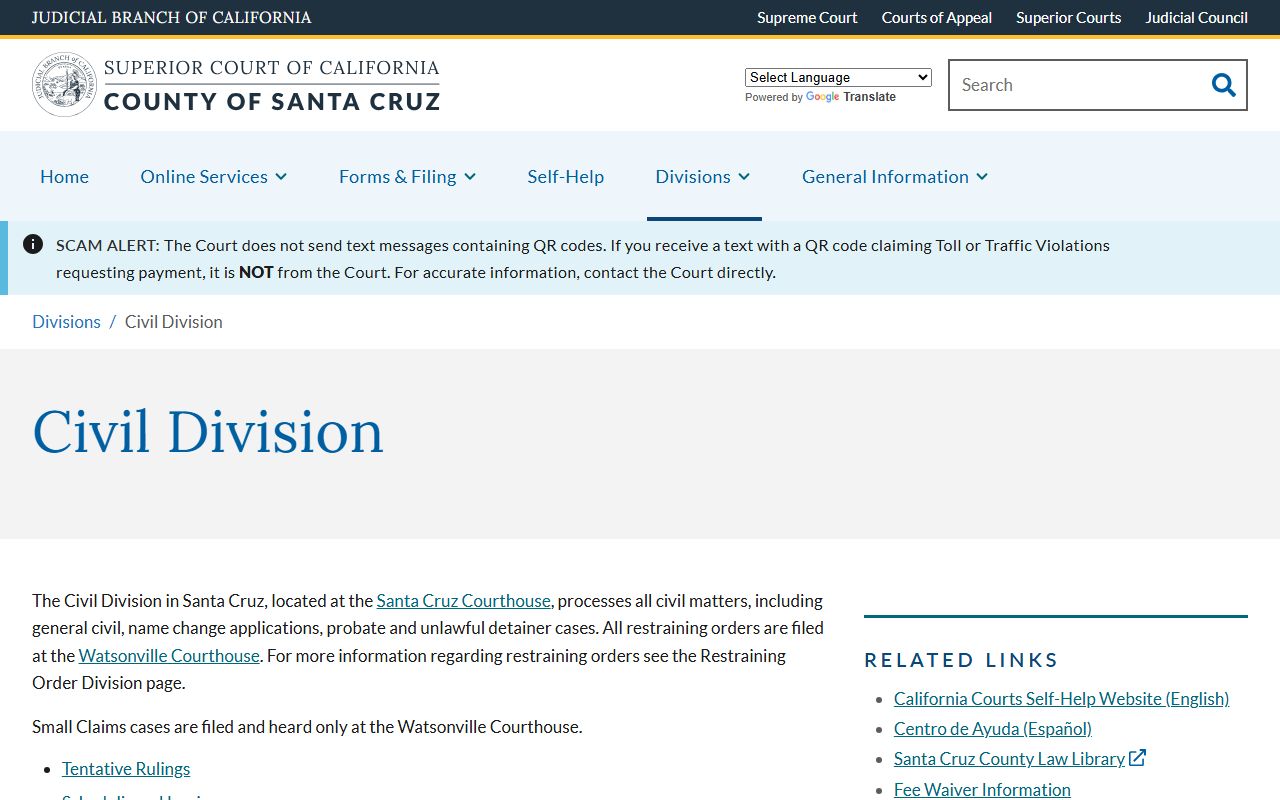Click the search magnifier icon

[1223, 85]
